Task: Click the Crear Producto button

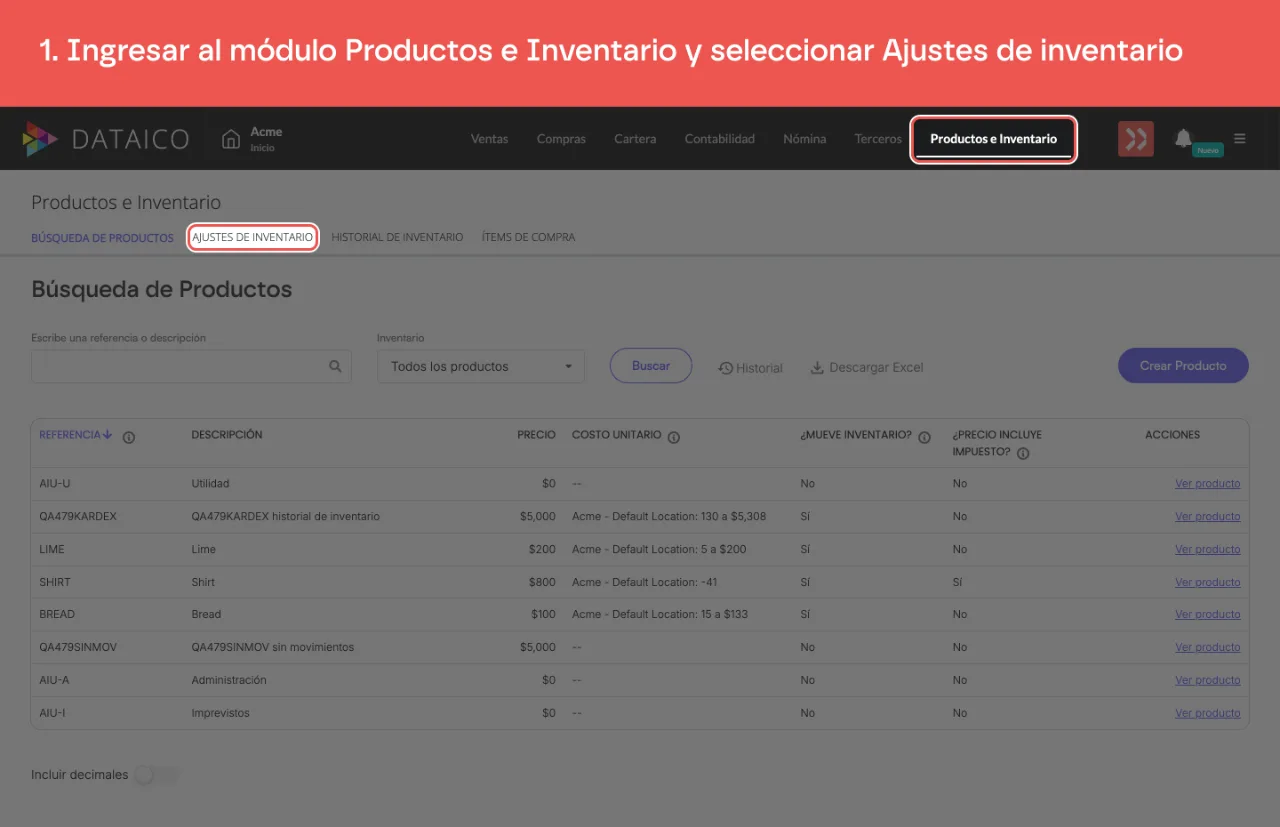Action: click(1183, 366)
